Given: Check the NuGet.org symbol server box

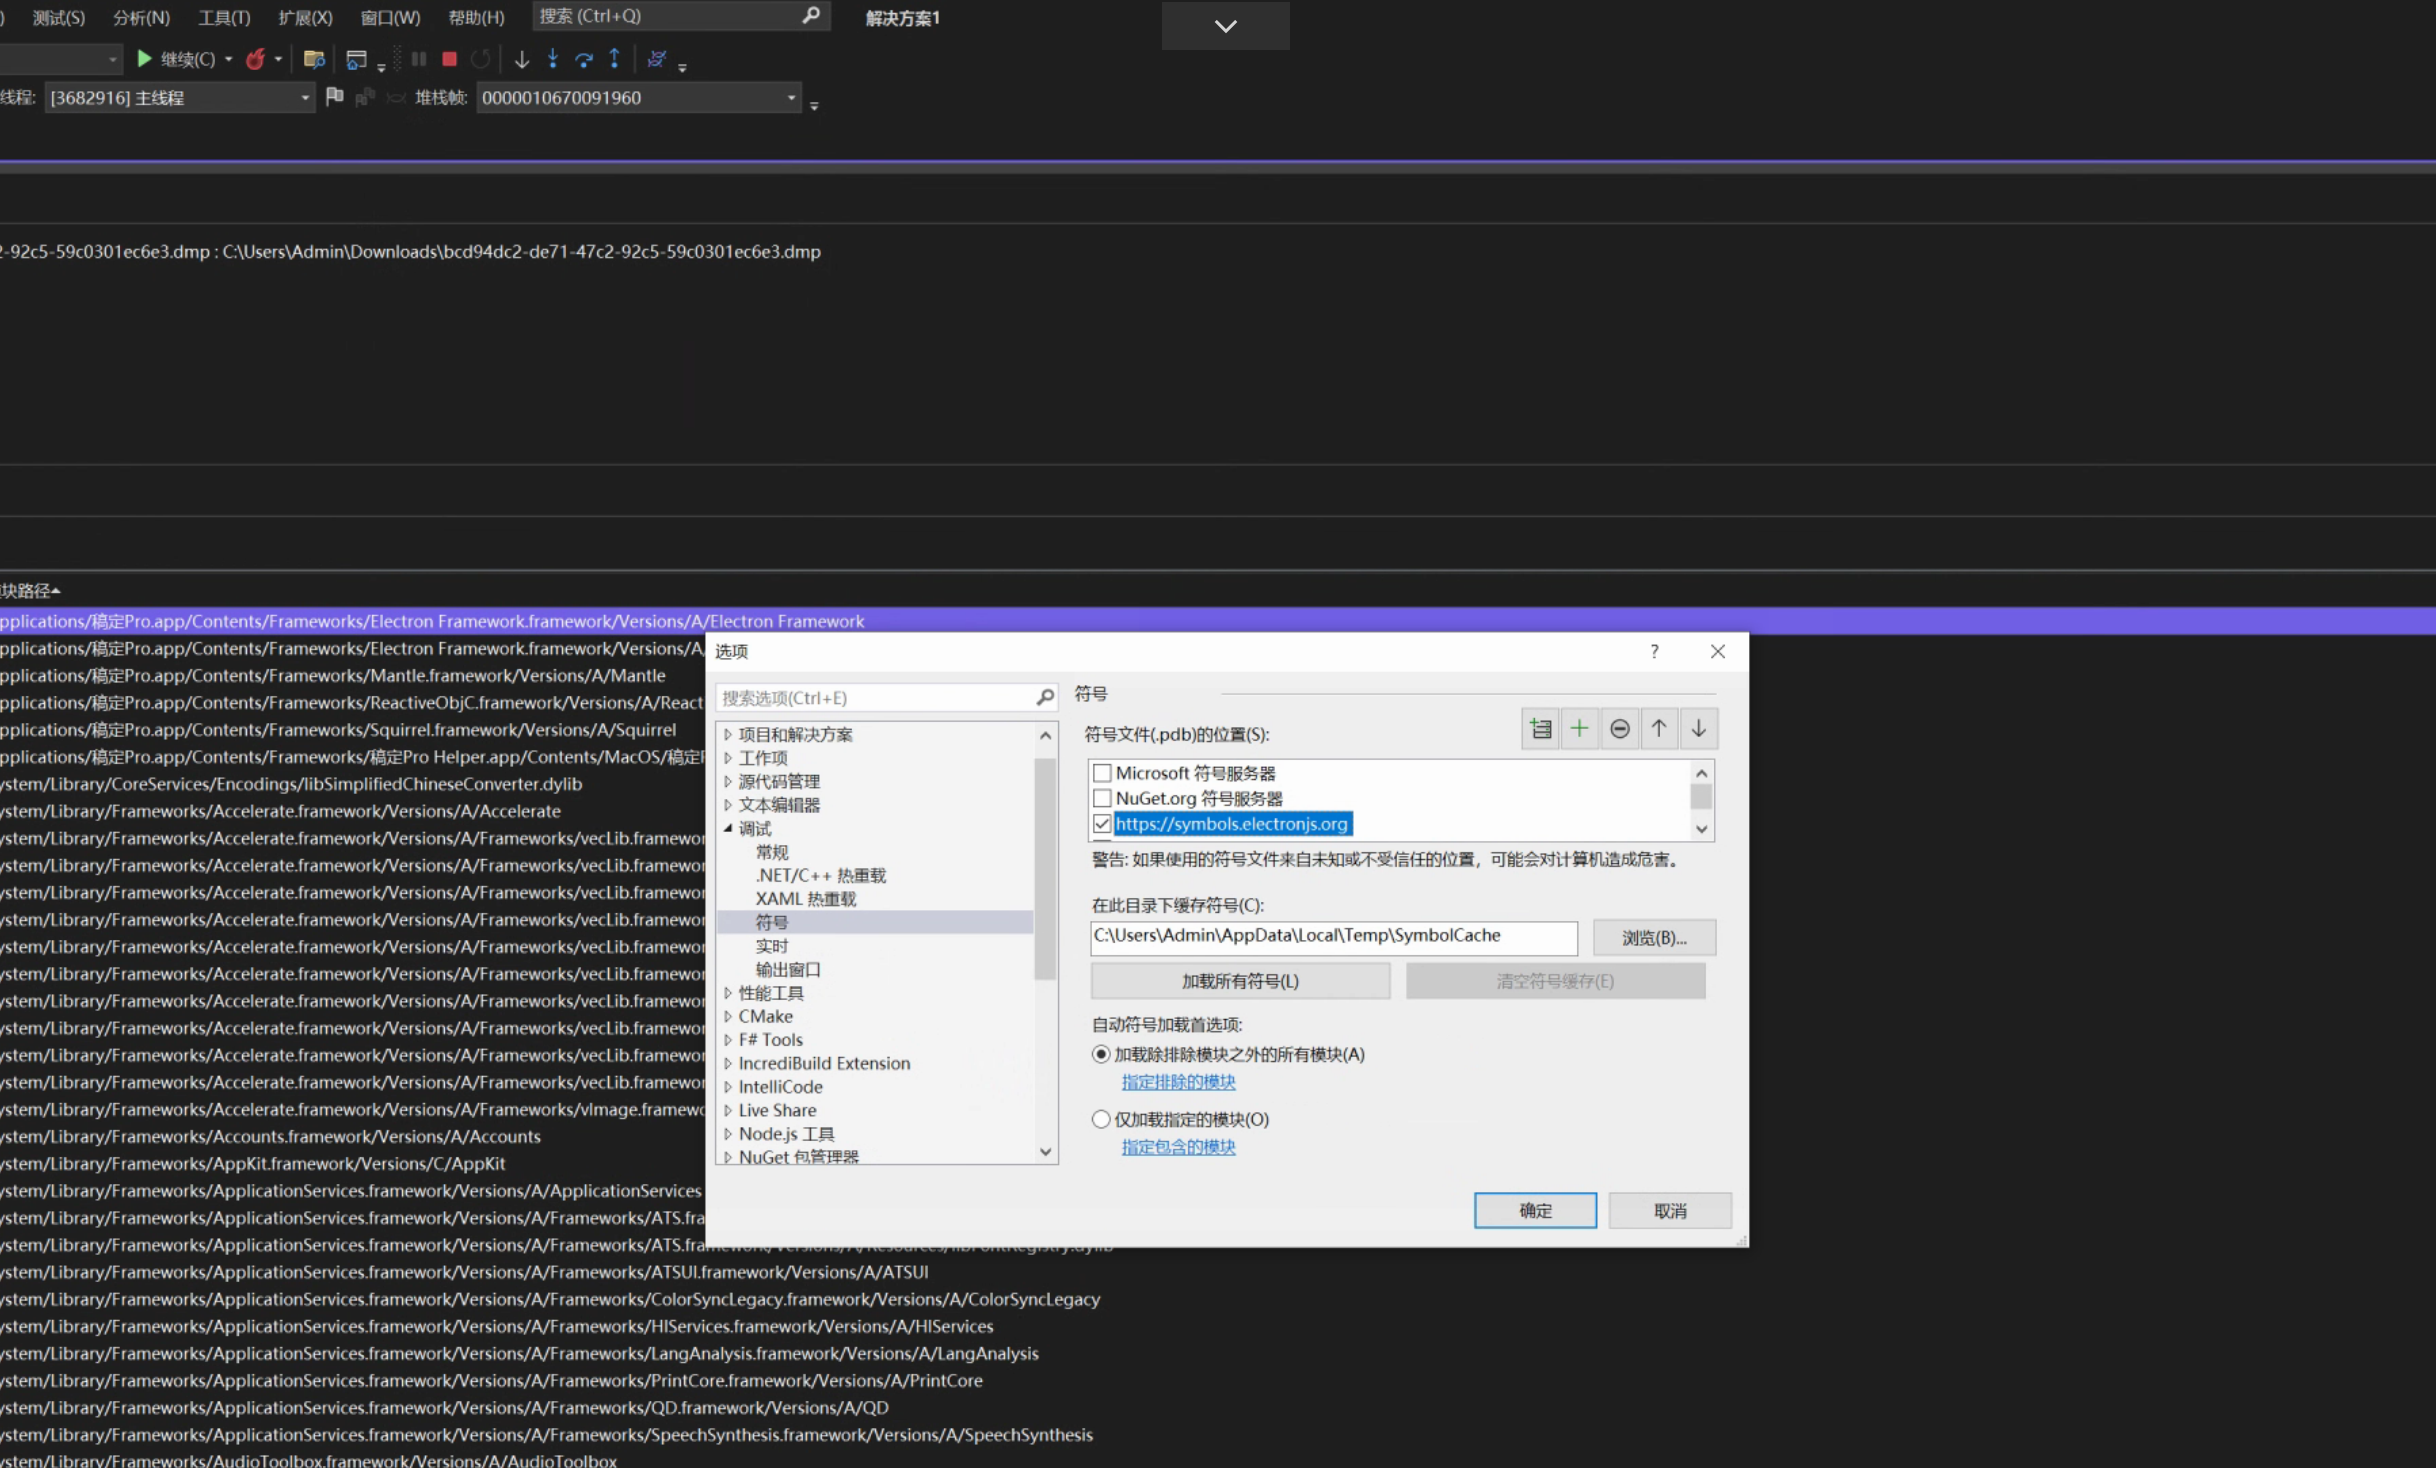Looking at the screenshot, I should coord(1102,798).
